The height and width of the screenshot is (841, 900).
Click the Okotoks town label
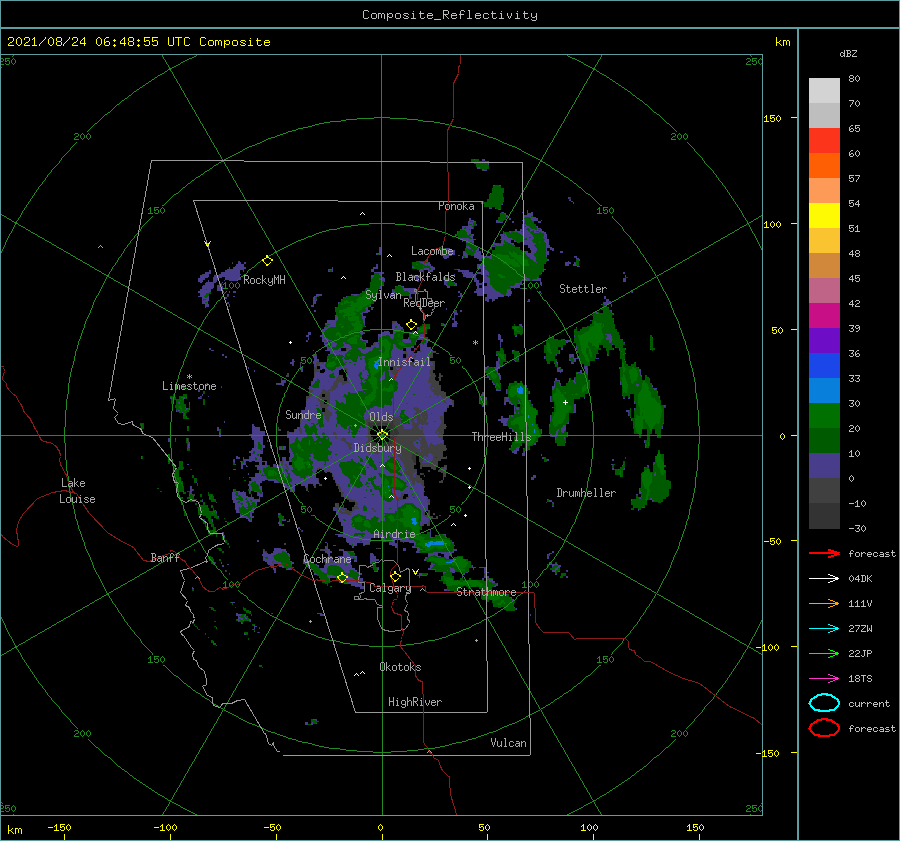coord(400,667)
